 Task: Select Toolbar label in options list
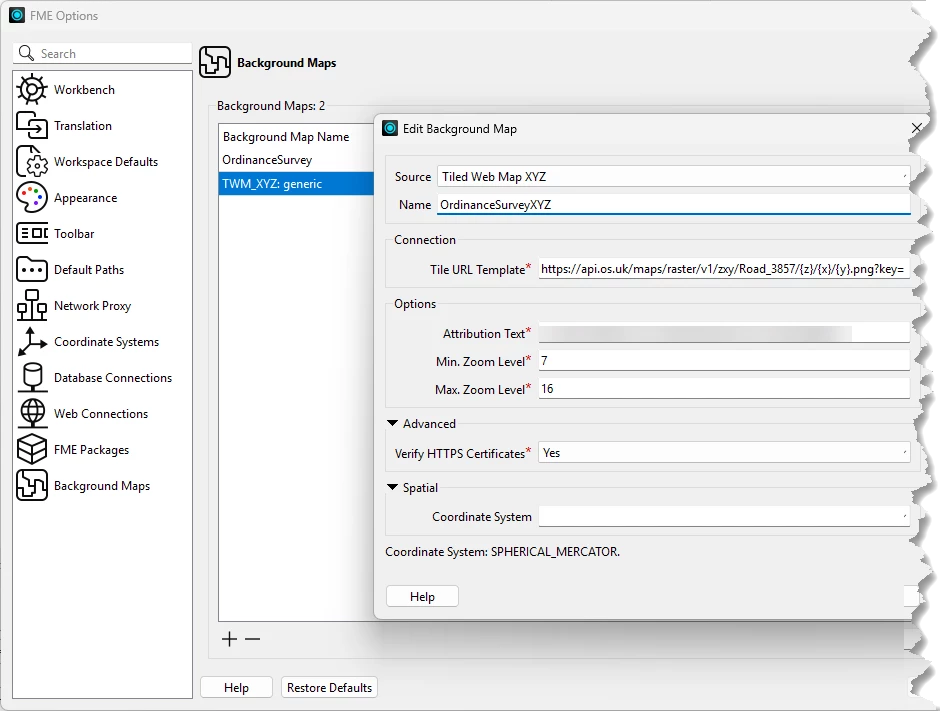tap(74, 234)
